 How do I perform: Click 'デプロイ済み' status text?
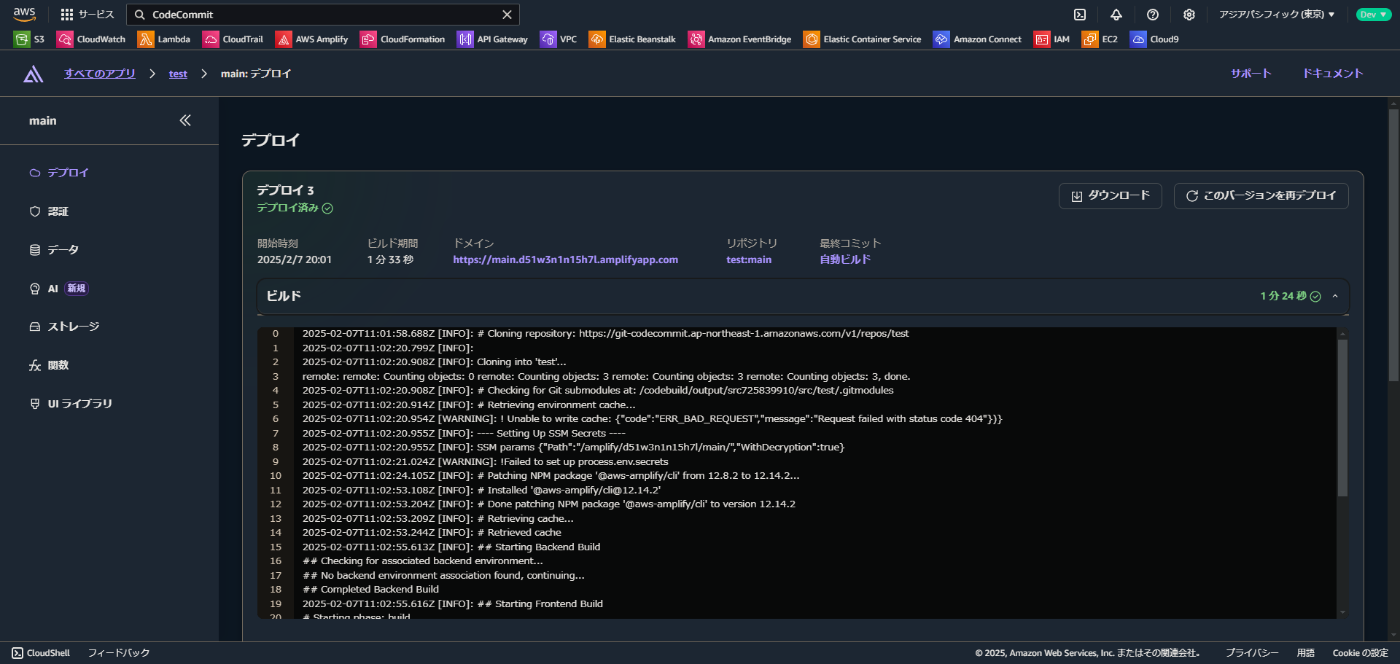point(288,208)
